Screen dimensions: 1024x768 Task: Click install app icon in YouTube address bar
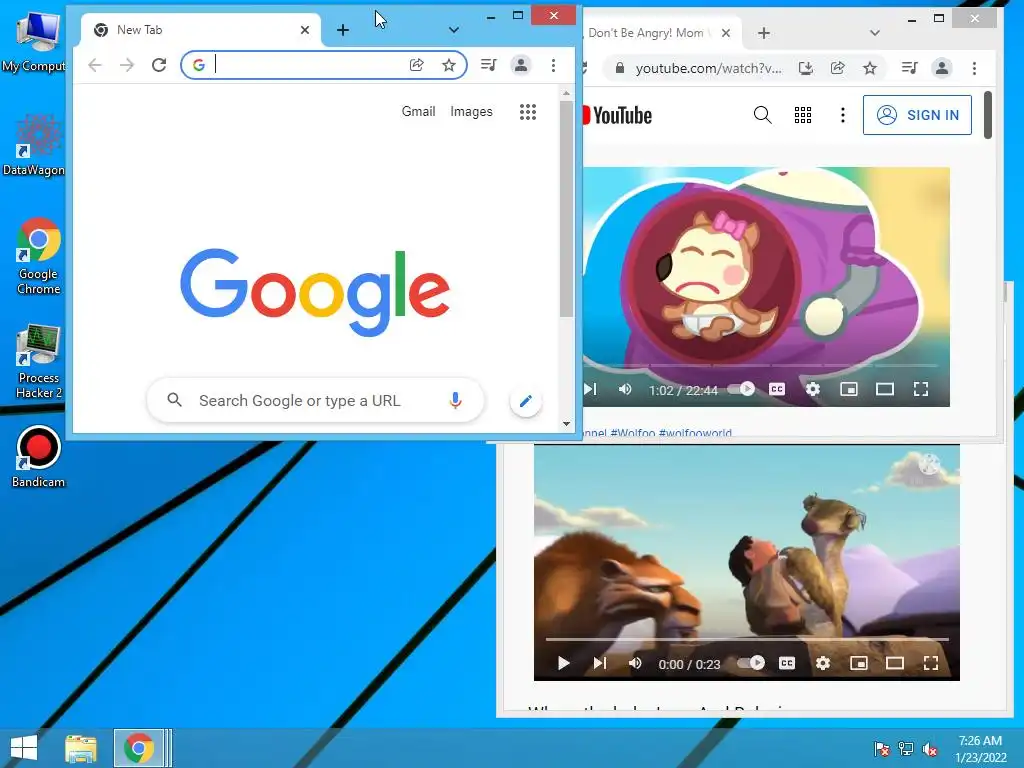806,68
